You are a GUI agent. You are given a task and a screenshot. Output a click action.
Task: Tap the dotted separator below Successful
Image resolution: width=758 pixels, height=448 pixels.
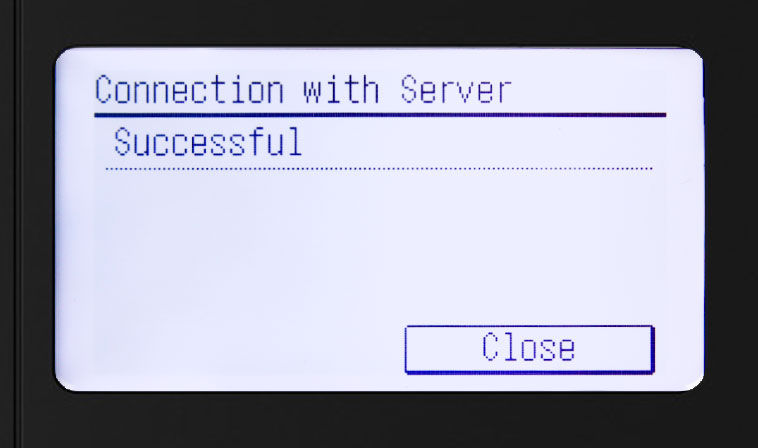point(379,169)
